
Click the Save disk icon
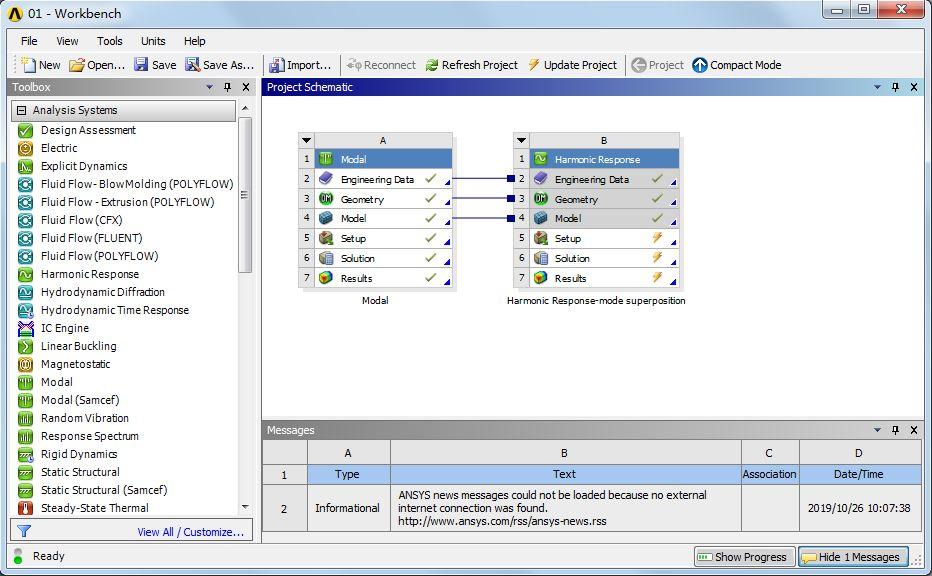coord(141,65)
